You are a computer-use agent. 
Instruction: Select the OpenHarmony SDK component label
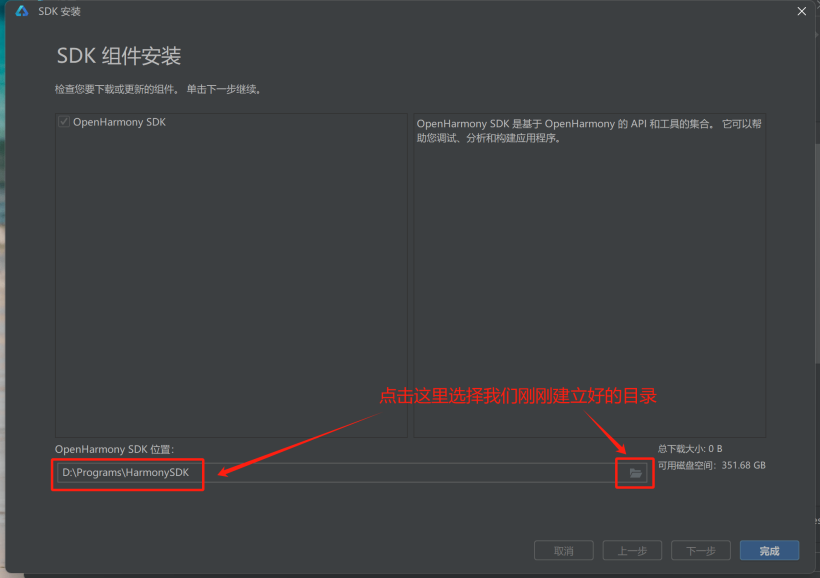pos(119,122)
